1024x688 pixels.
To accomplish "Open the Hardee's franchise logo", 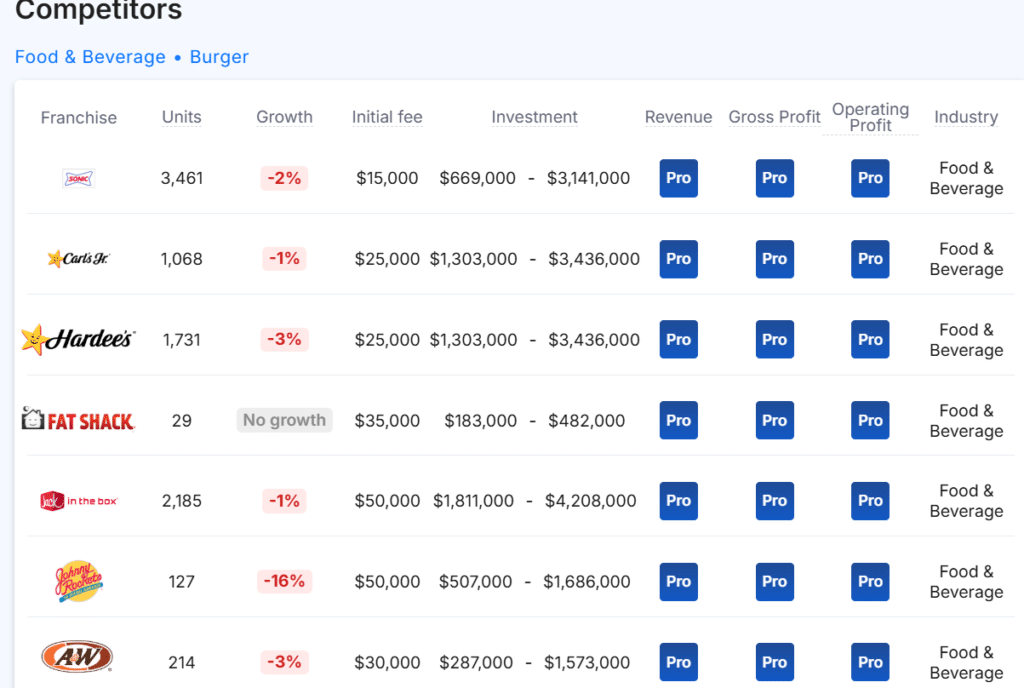I will click(78, 339).
